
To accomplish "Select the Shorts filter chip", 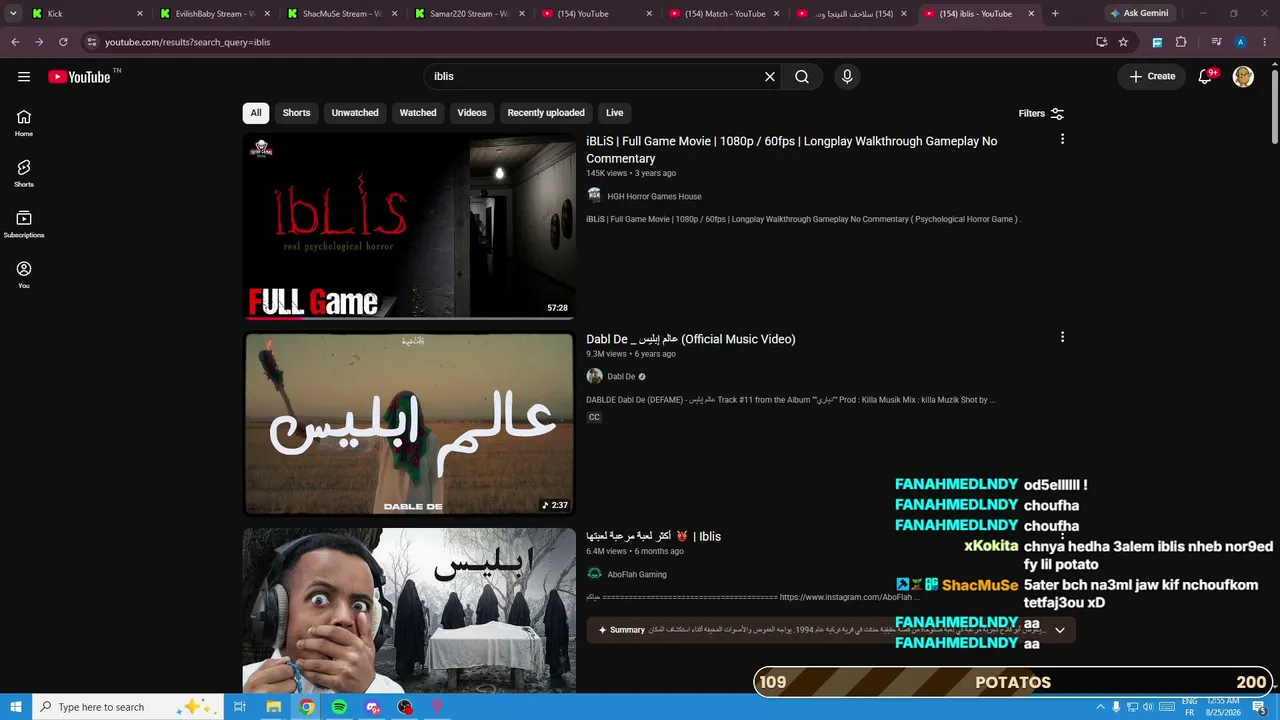I will pos(296,113).
